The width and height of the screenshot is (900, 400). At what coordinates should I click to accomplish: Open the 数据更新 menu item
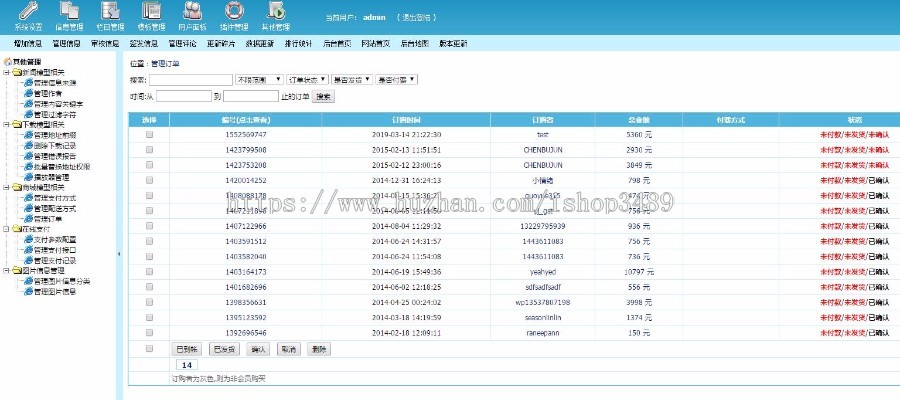tap(260, 43)
